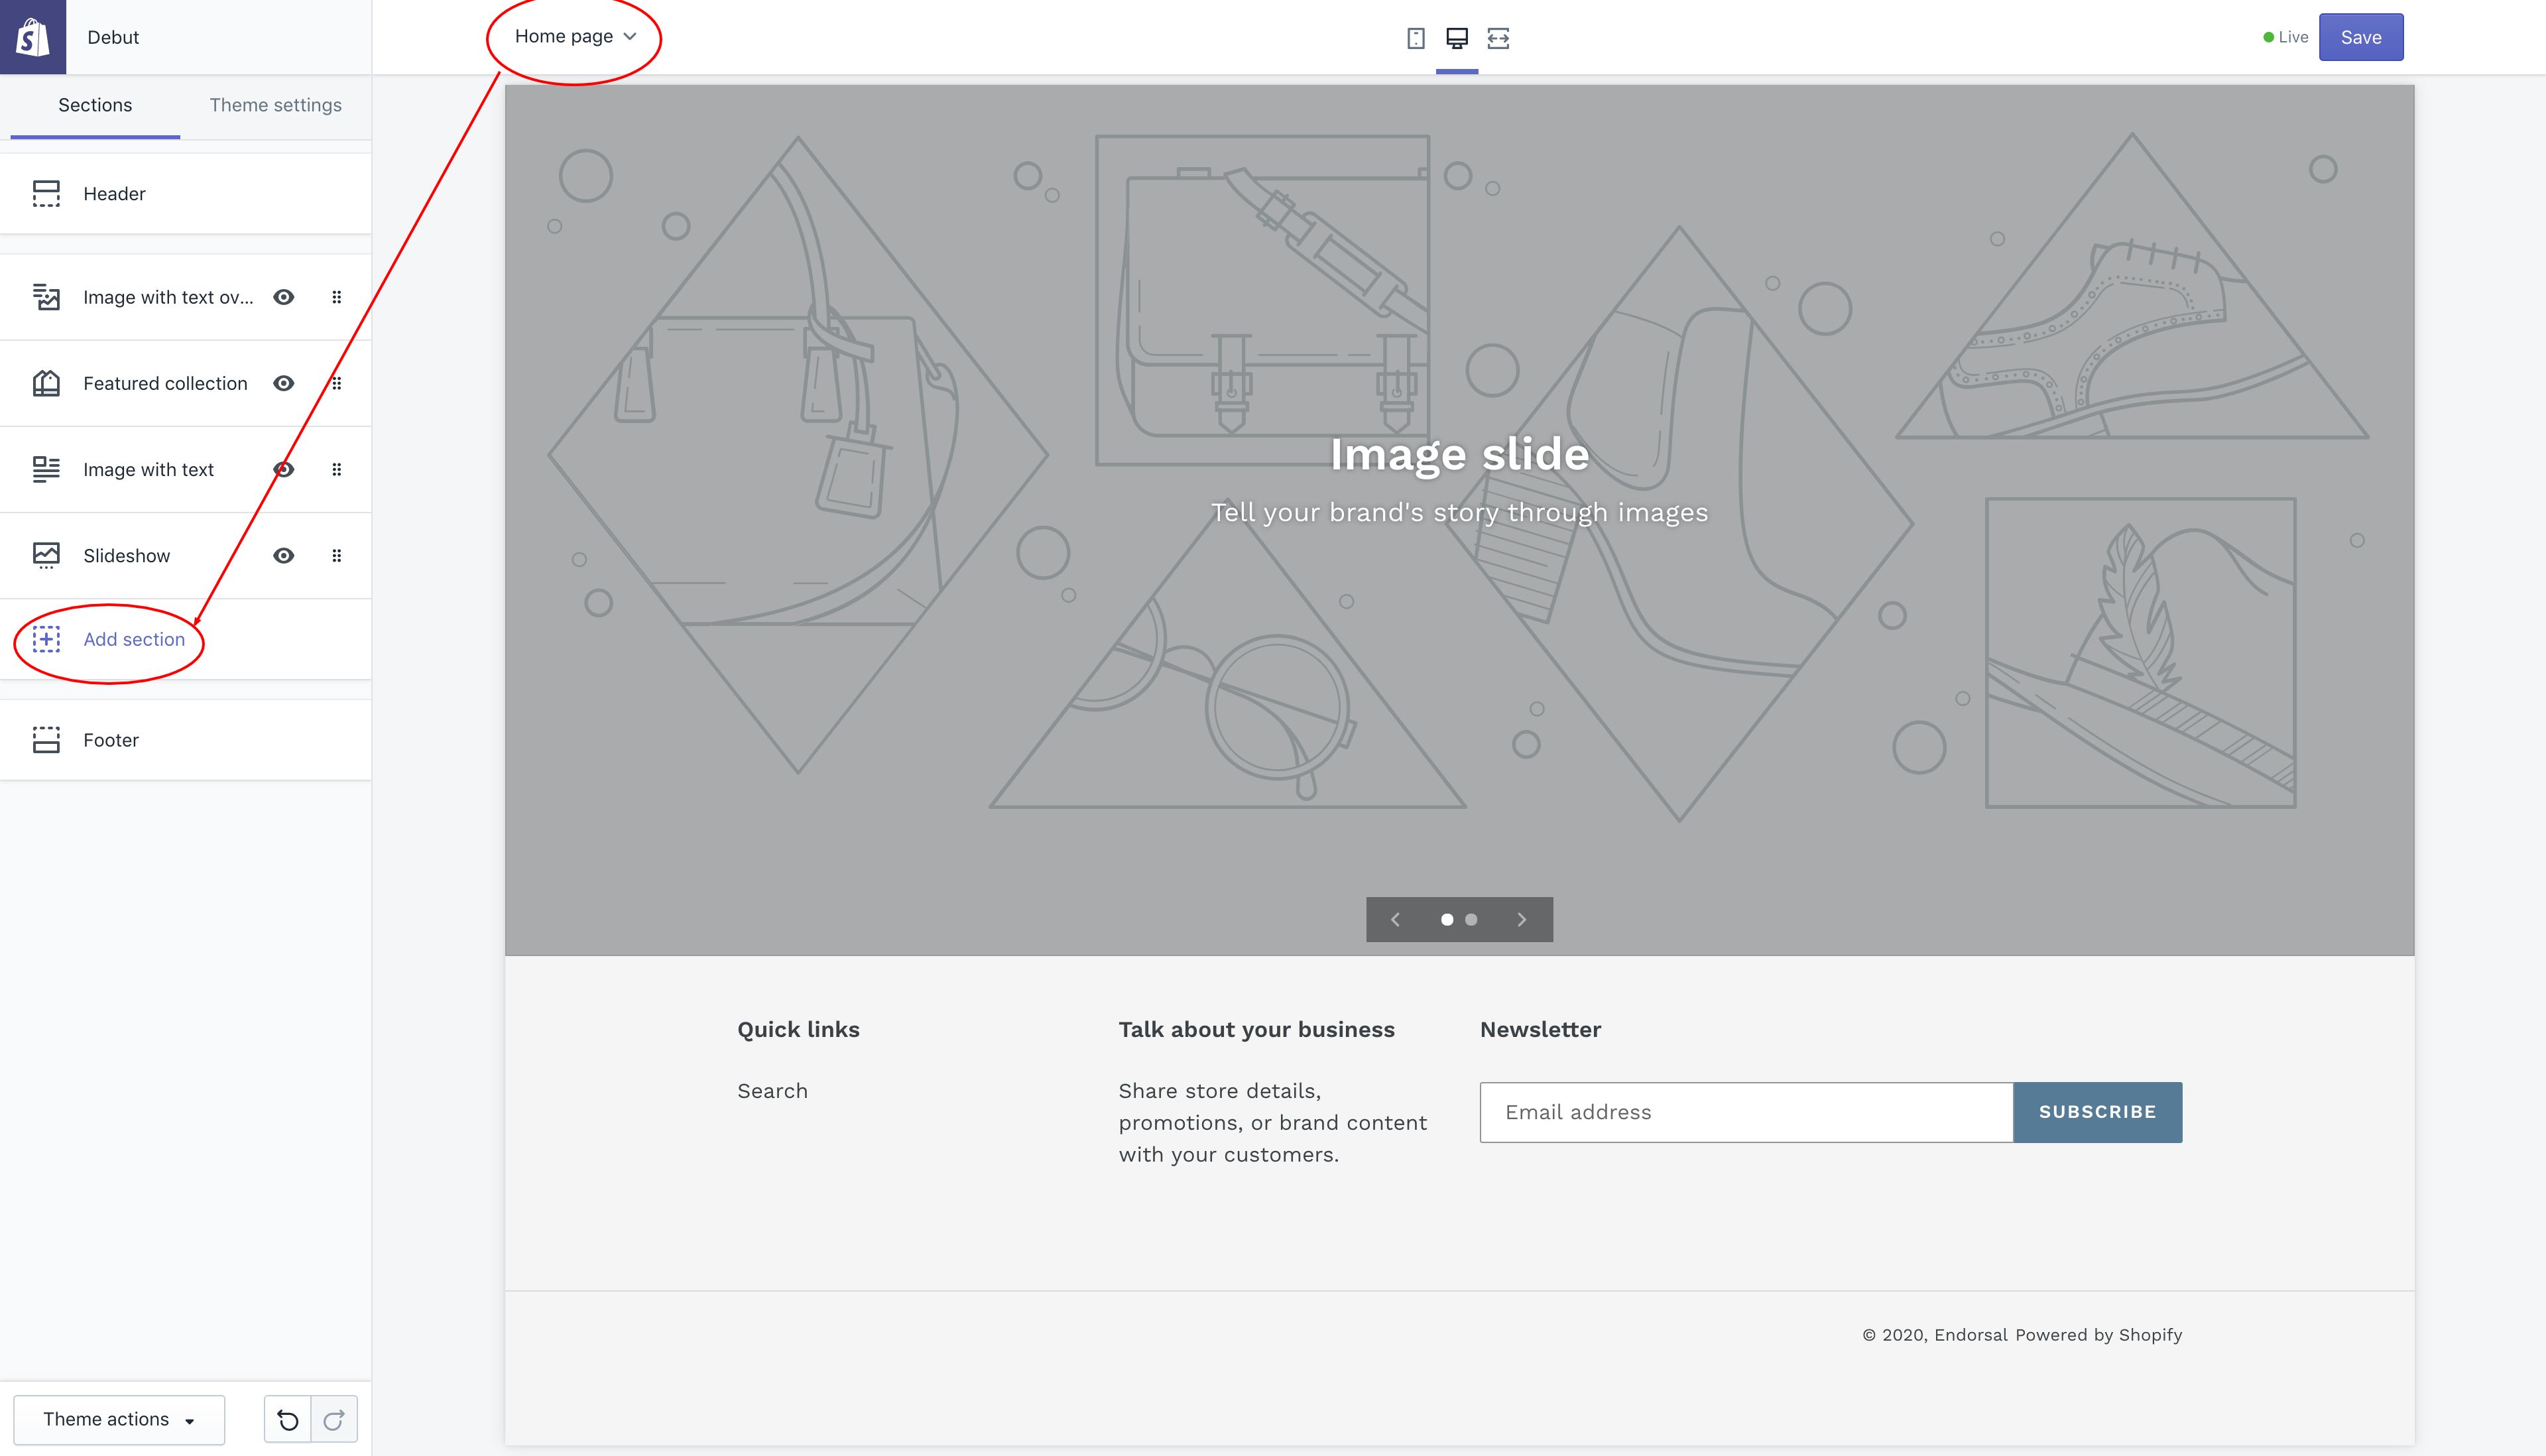2546x1456 pixels.
Task: Open the Home page dropdown
Action: (x=572, y=36)
